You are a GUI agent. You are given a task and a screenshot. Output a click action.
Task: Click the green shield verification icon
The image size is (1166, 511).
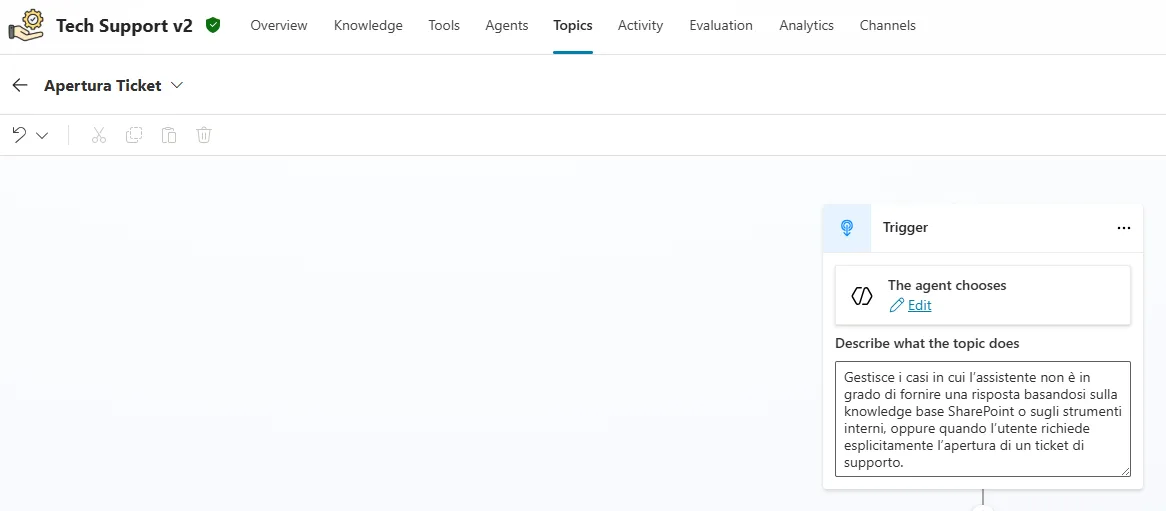(x=213, y=25)
